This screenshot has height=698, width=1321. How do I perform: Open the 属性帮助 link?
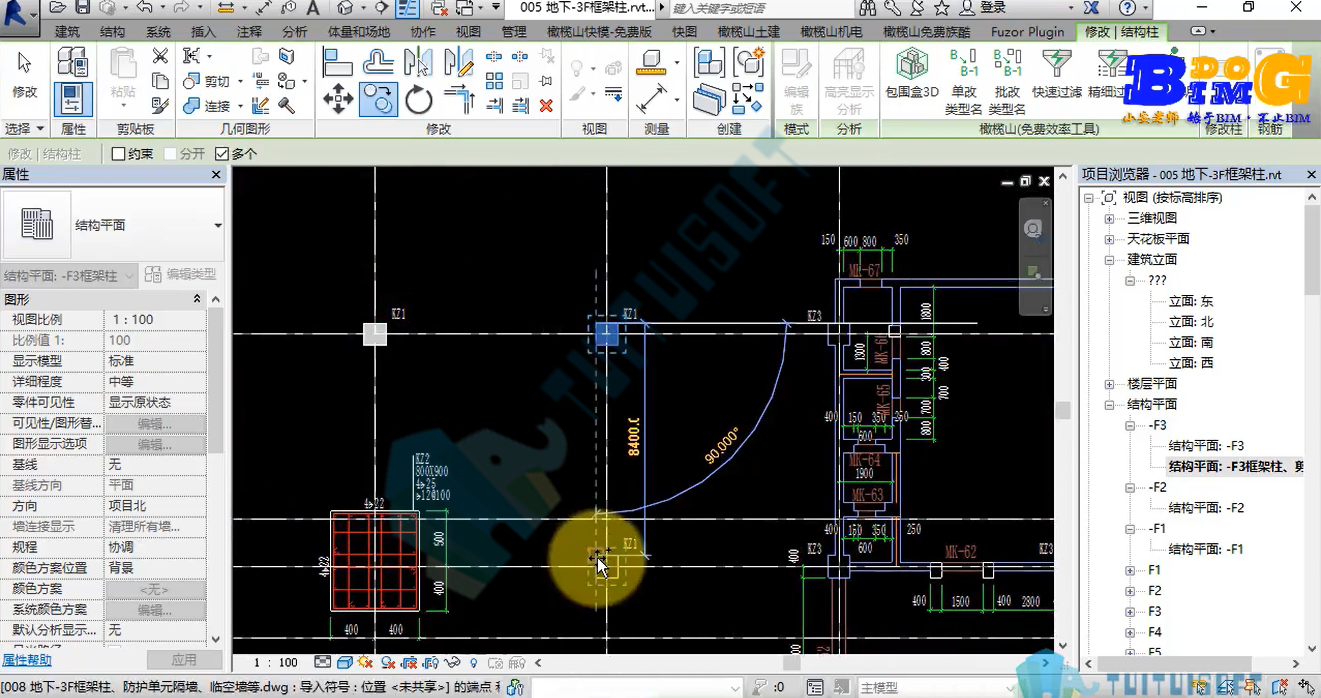tap(27, 660)
